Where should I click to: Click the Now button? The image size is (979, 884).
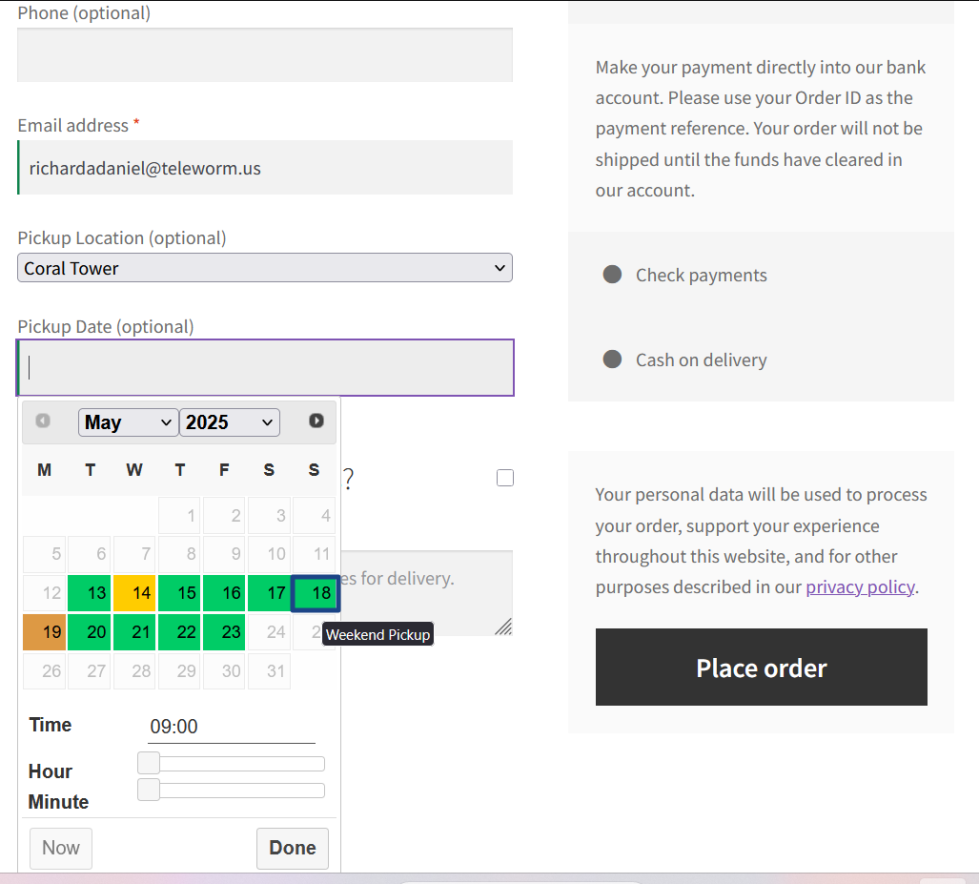(61, 848)
